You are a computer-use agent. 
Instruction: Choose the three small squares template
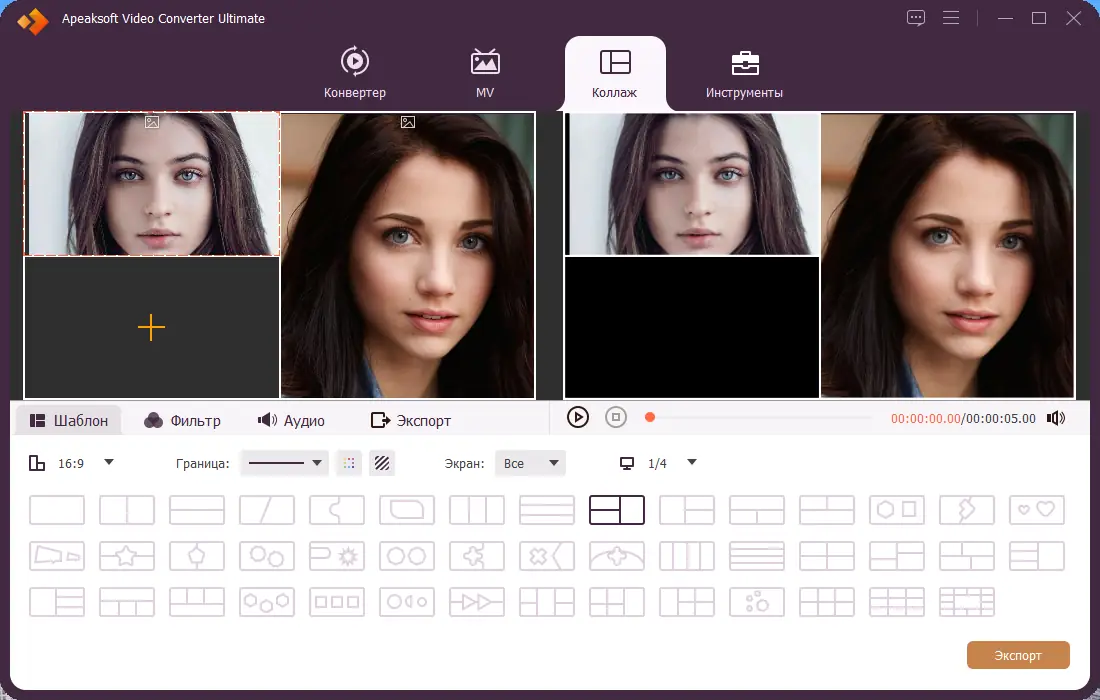click(x=337, y=602)
